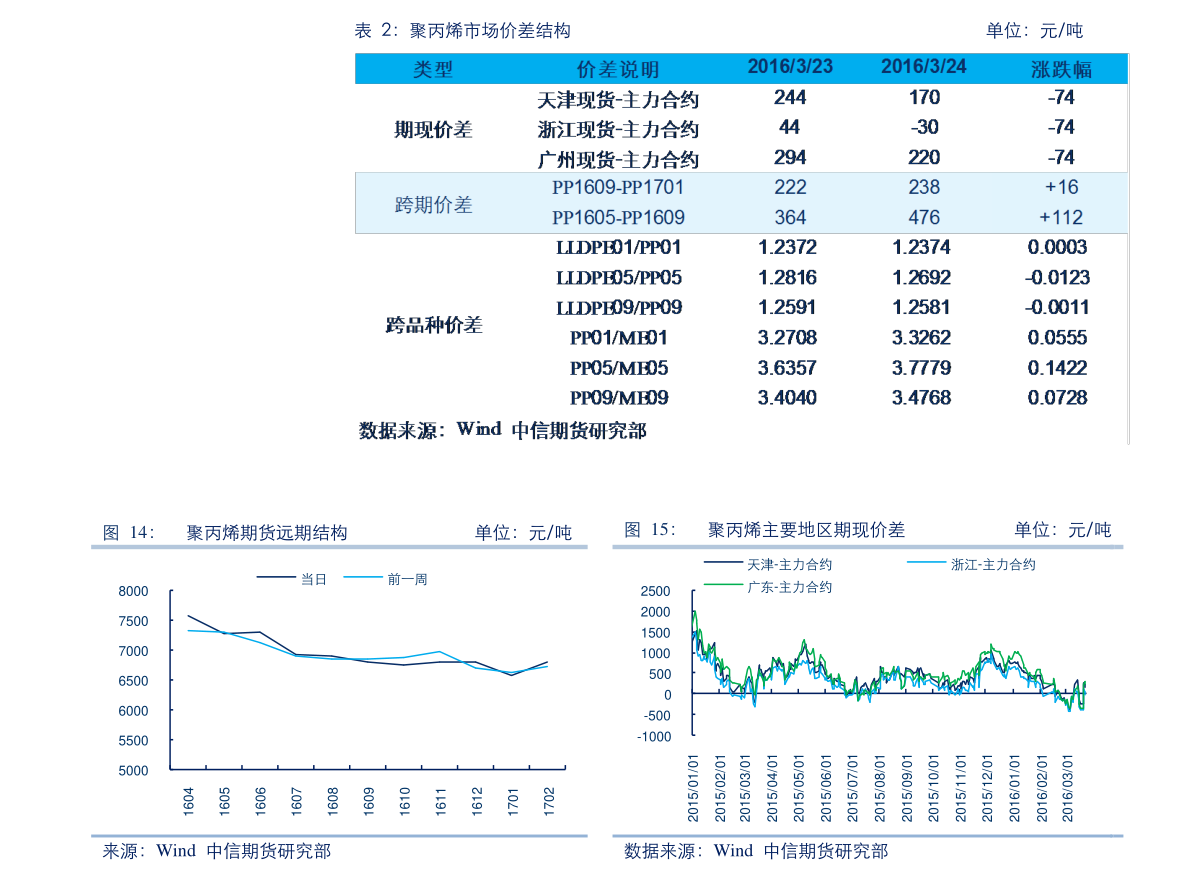Click the +112 change value
The width and height of the screenshot is (1191, 880).
(x=1061, y=217)
